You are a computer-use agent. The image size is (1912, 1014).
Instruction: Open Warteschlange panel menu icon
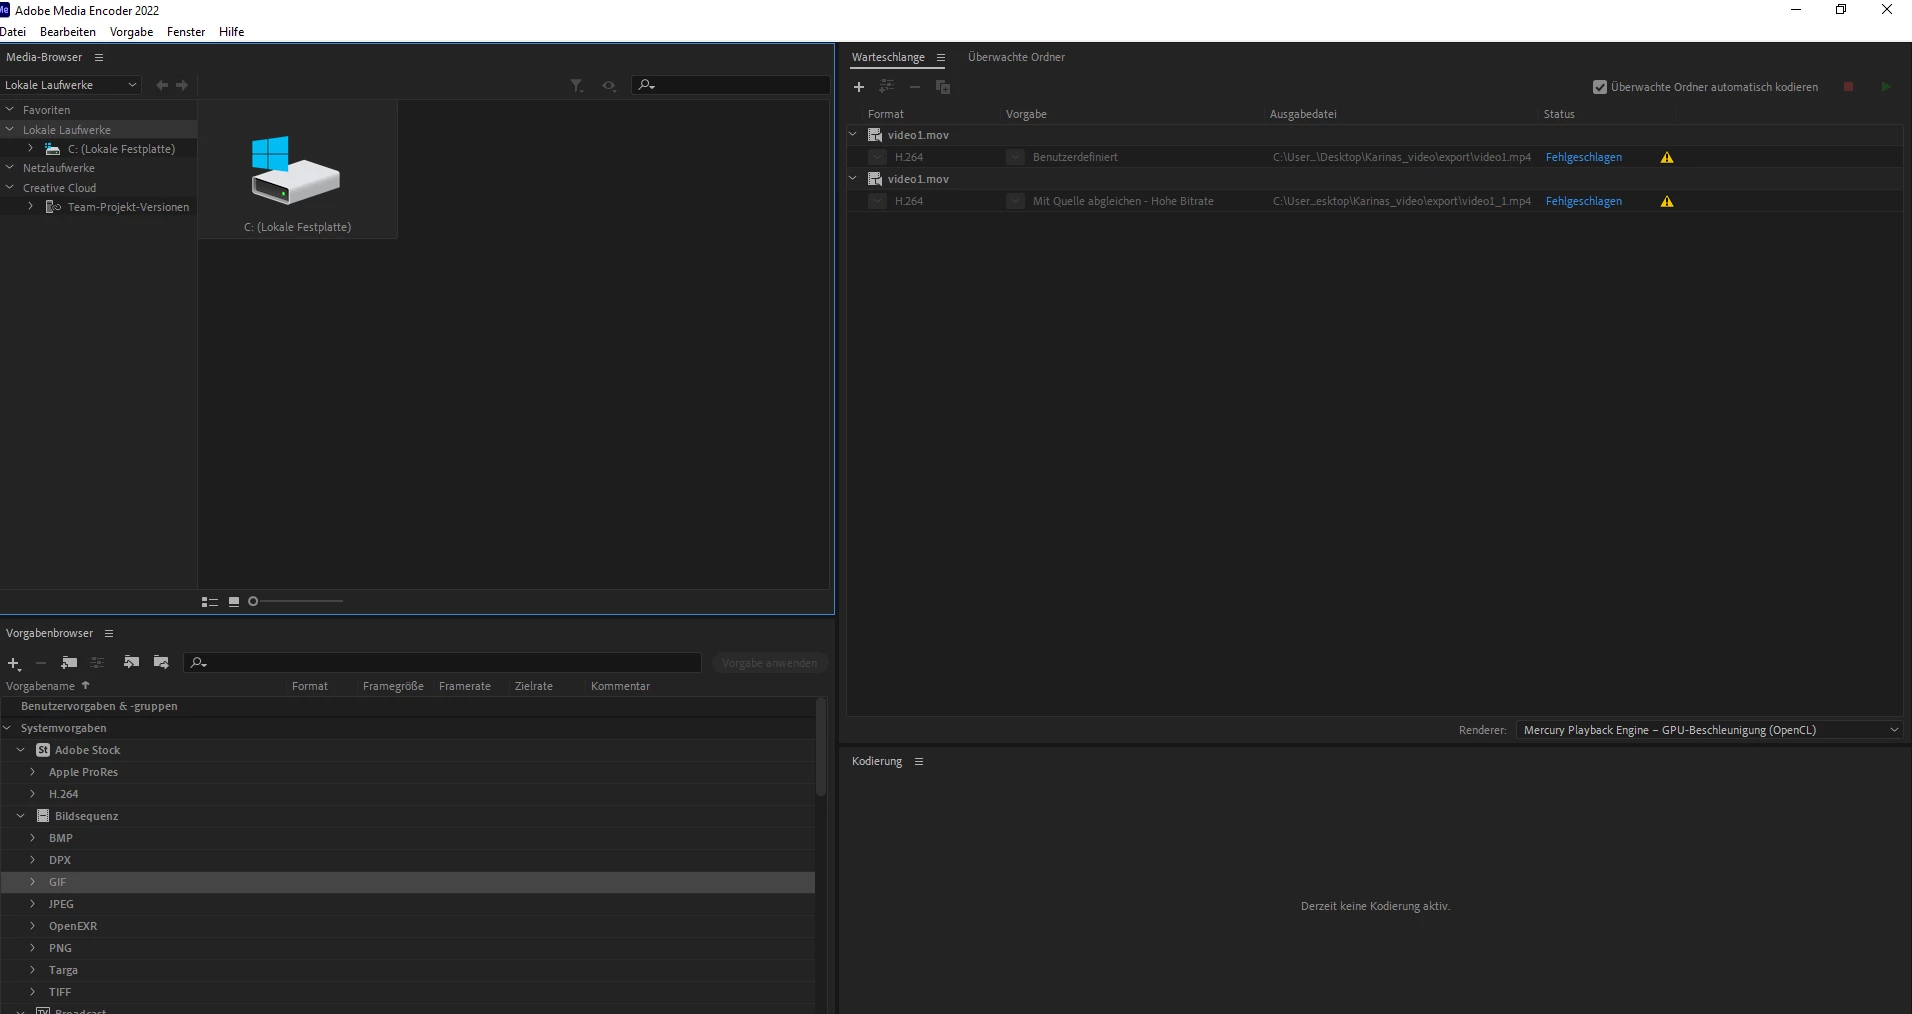pyautogui.click(x=941, y=58)
